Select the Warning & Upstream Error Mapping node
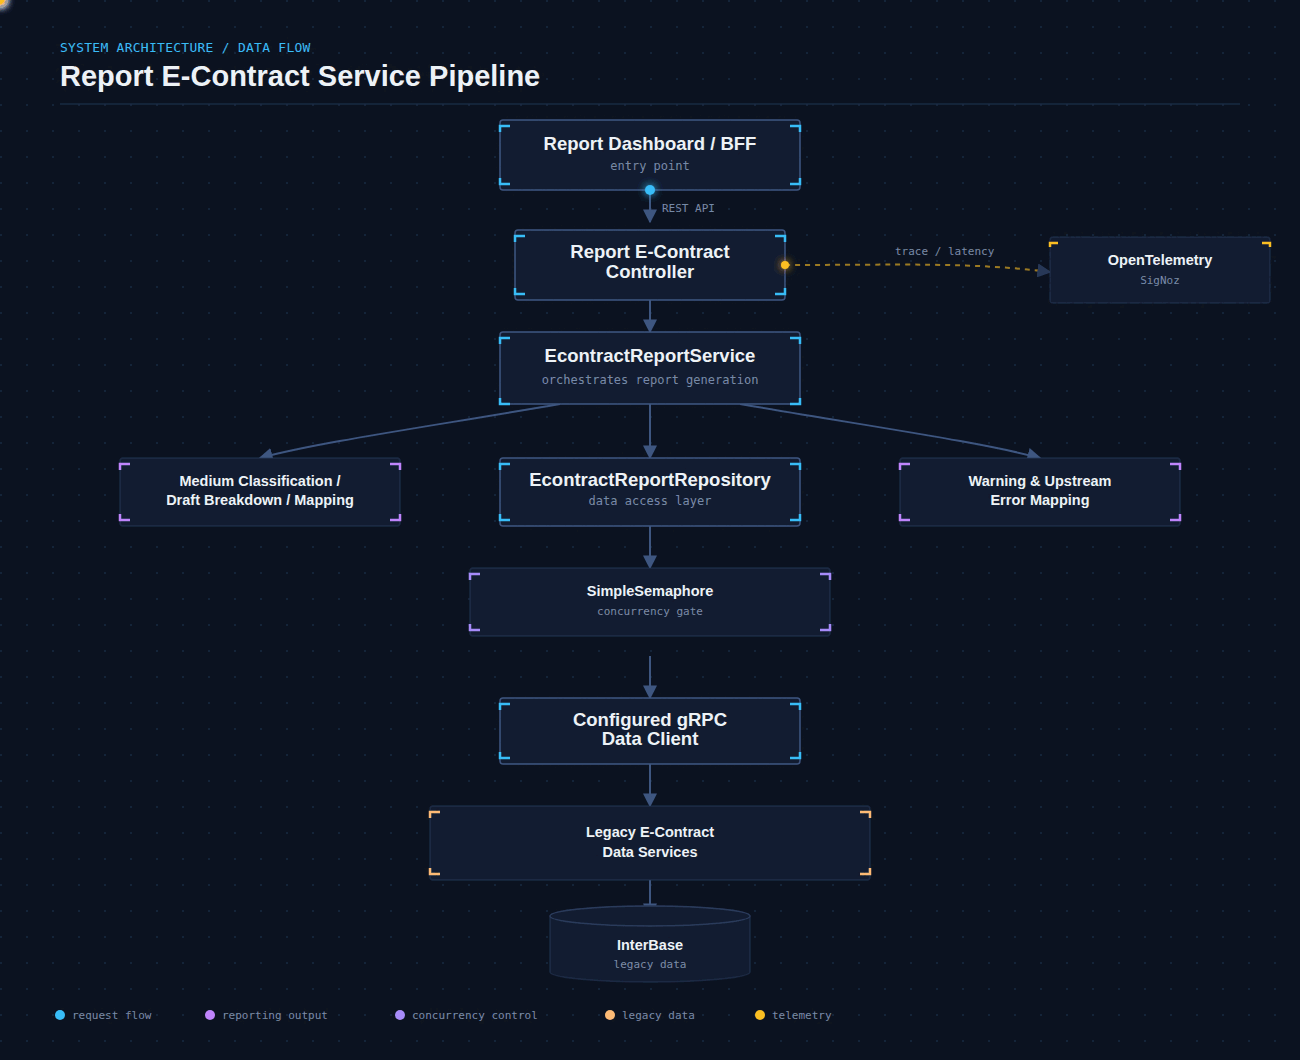 tap(1040, 492)
